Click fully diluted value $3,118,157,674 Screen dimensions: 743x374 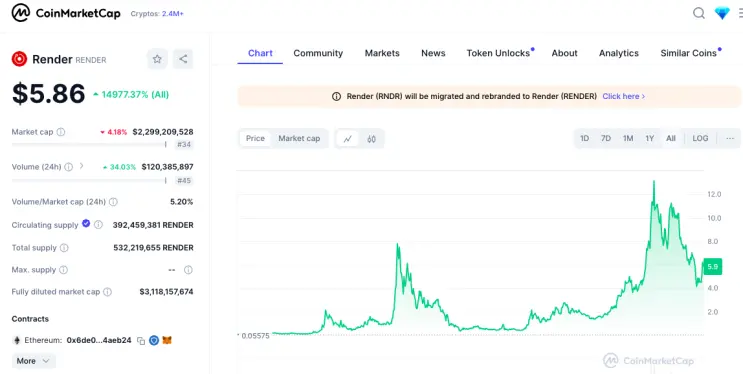(x=166, y=292)
